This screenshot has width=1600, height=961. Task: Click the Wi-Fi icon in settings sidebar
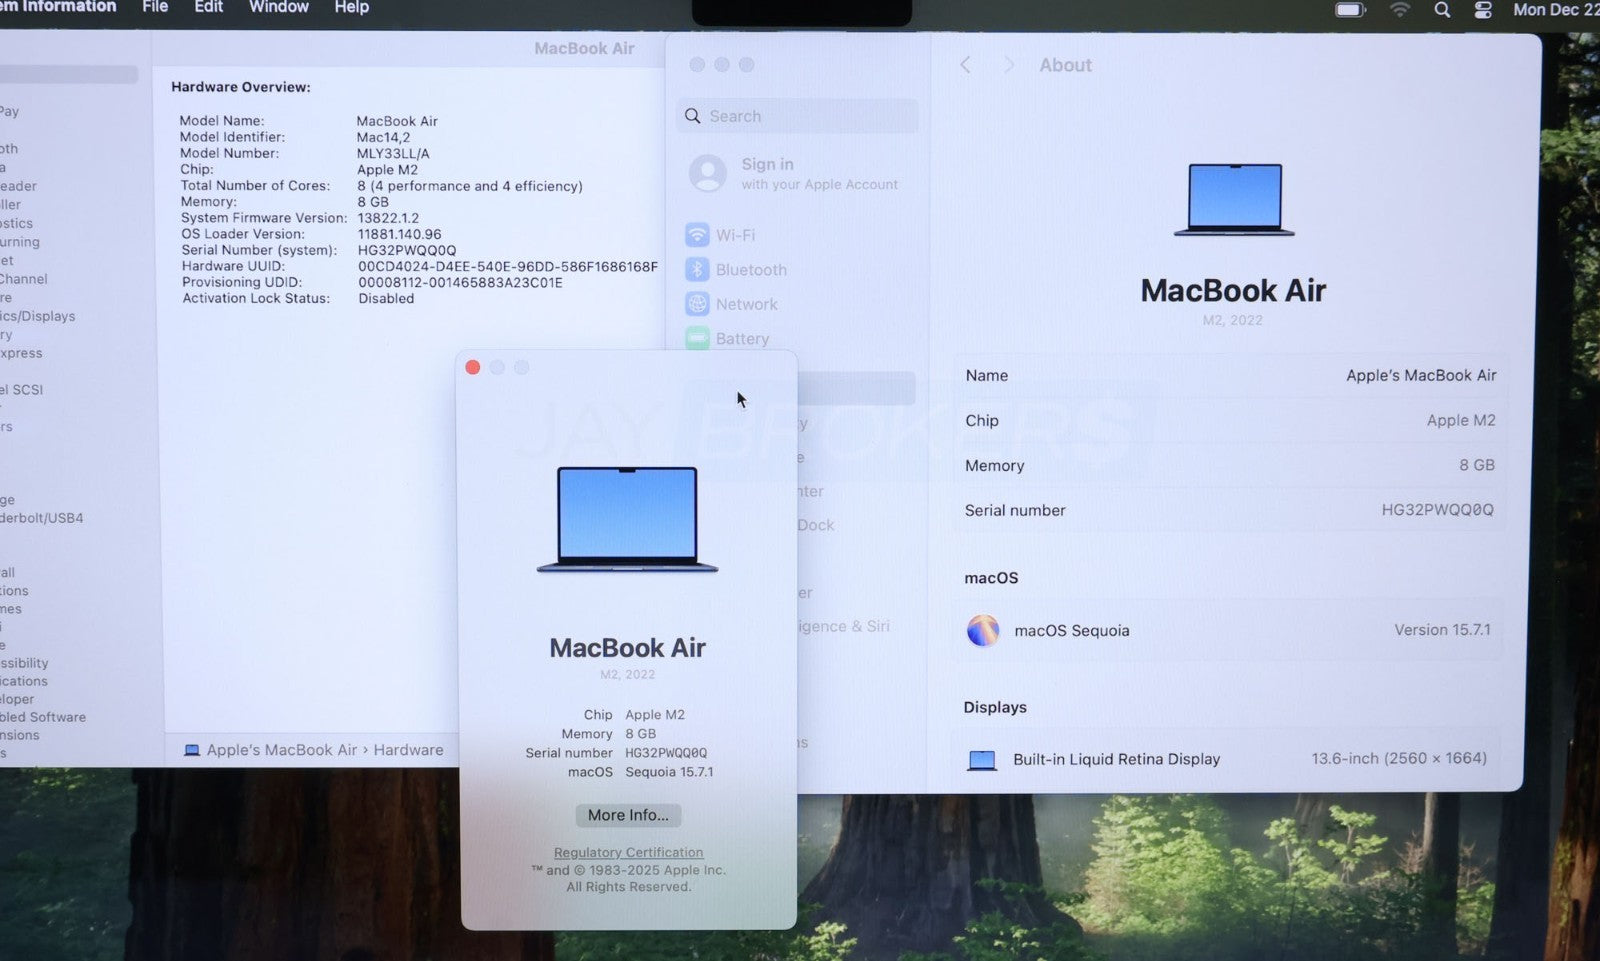coord(697,235)
